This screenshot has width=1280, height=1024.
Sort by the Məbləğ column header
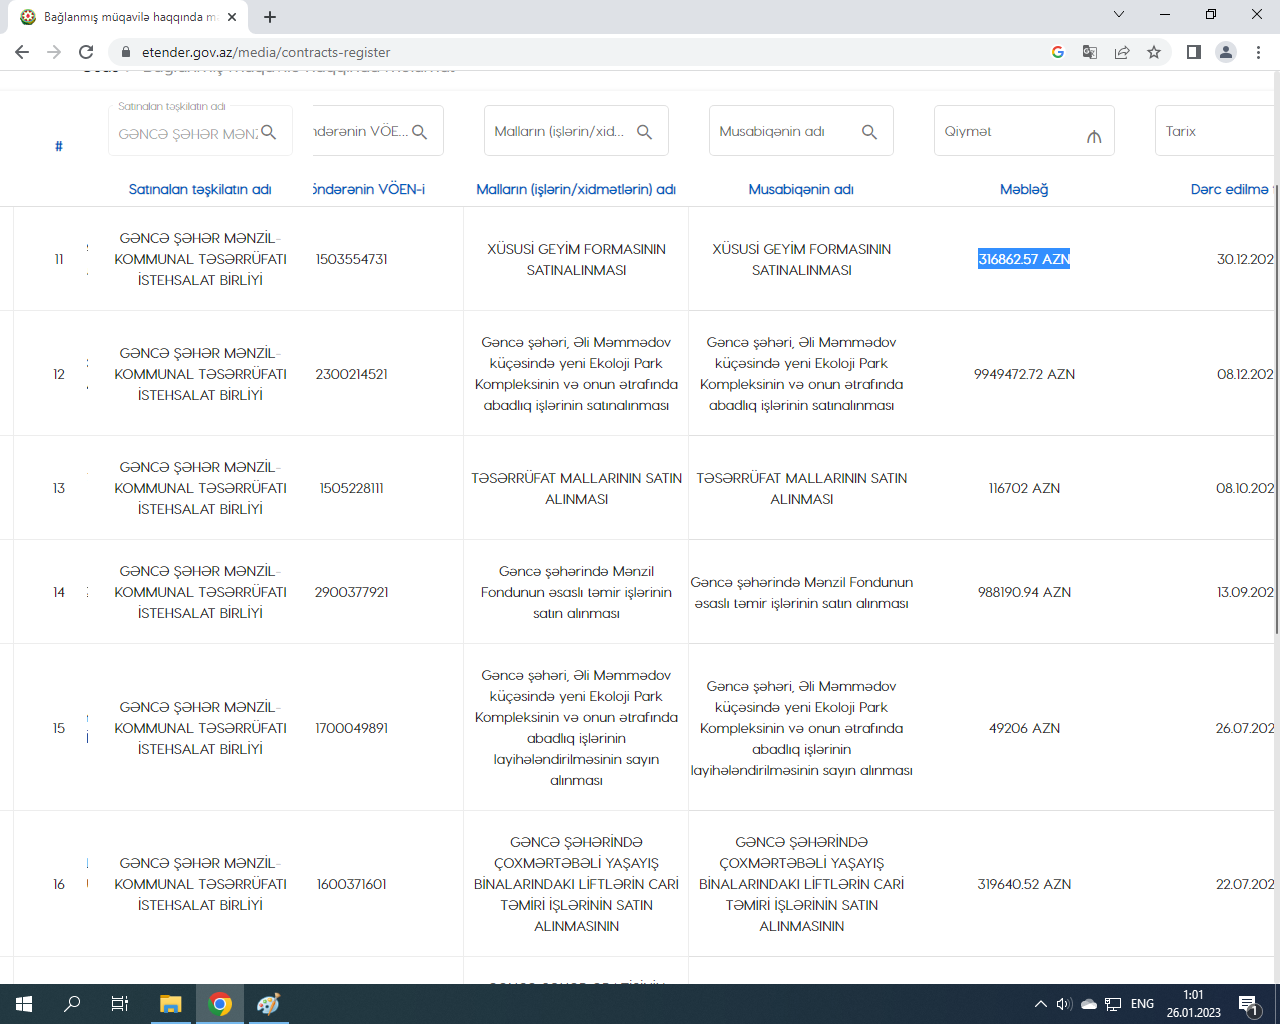coord(1024,189)
